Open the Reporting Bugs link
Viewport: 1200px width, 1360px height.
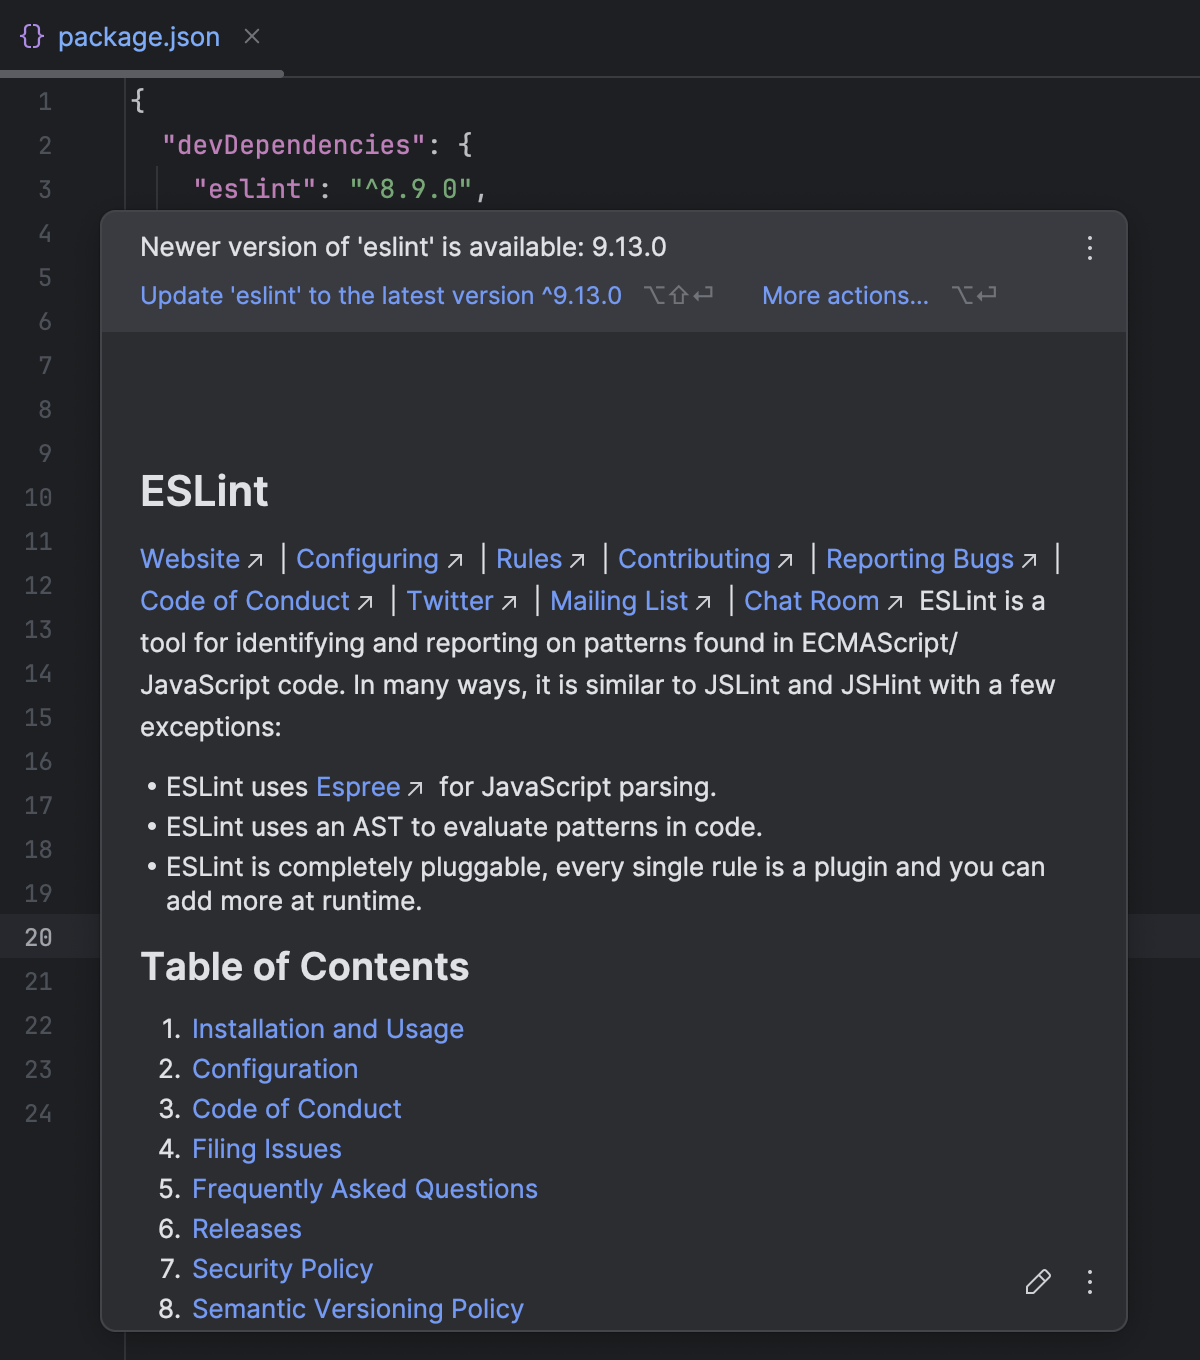pyautogui.click(x=920, y=559)
